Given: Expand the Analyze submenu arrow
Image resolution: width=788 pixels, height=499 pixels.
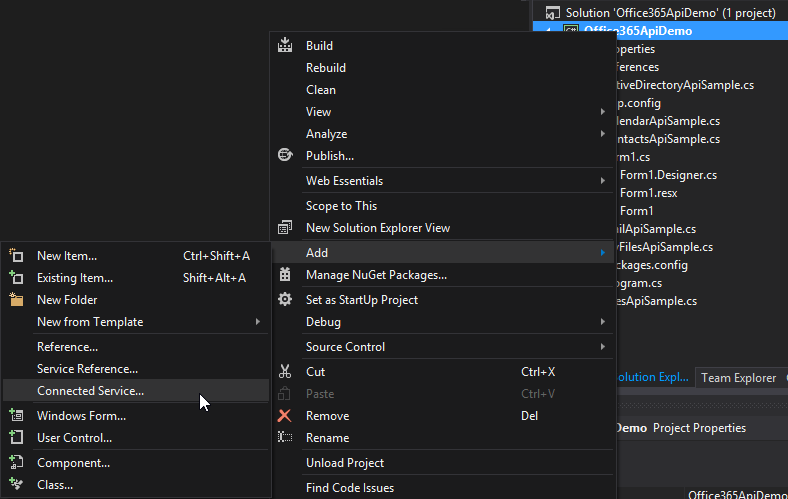Looking at the screenshot, I should pos(602,134).
